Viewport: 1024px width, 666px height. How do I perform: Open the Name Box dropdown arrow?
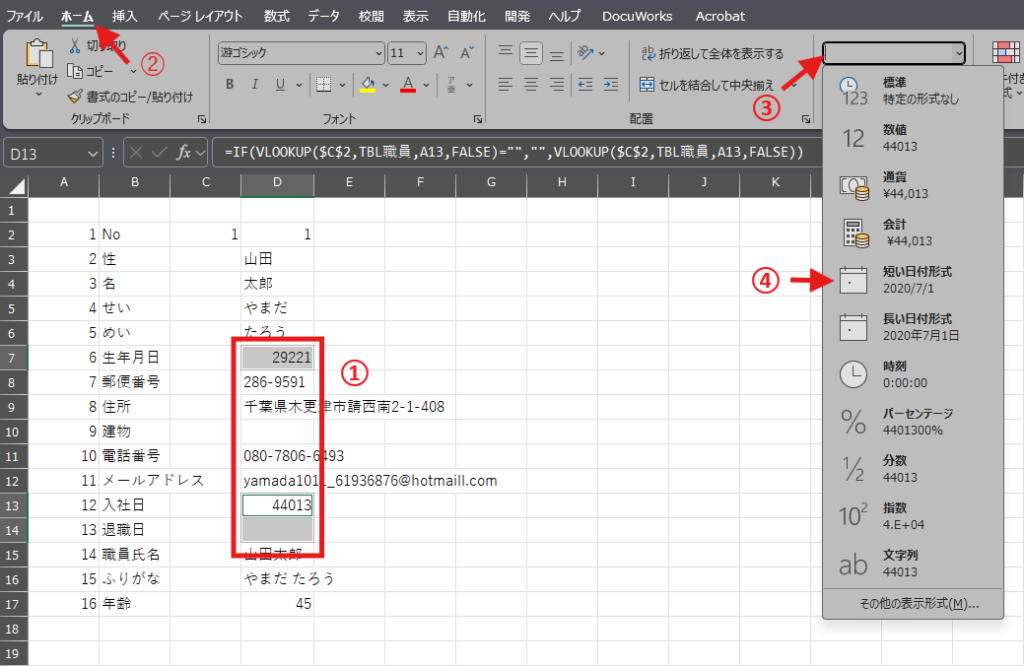(92, 154)
